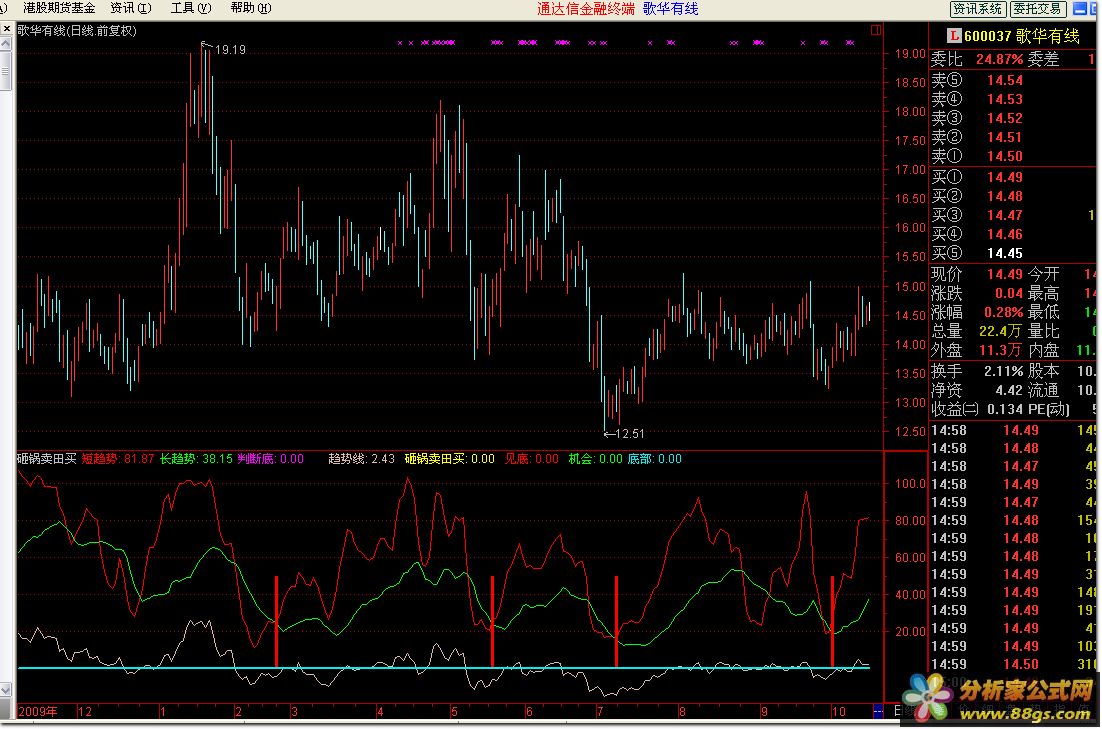Click the small blue icon at the timeline end
1102x729 pixels.
coord(878,711)
